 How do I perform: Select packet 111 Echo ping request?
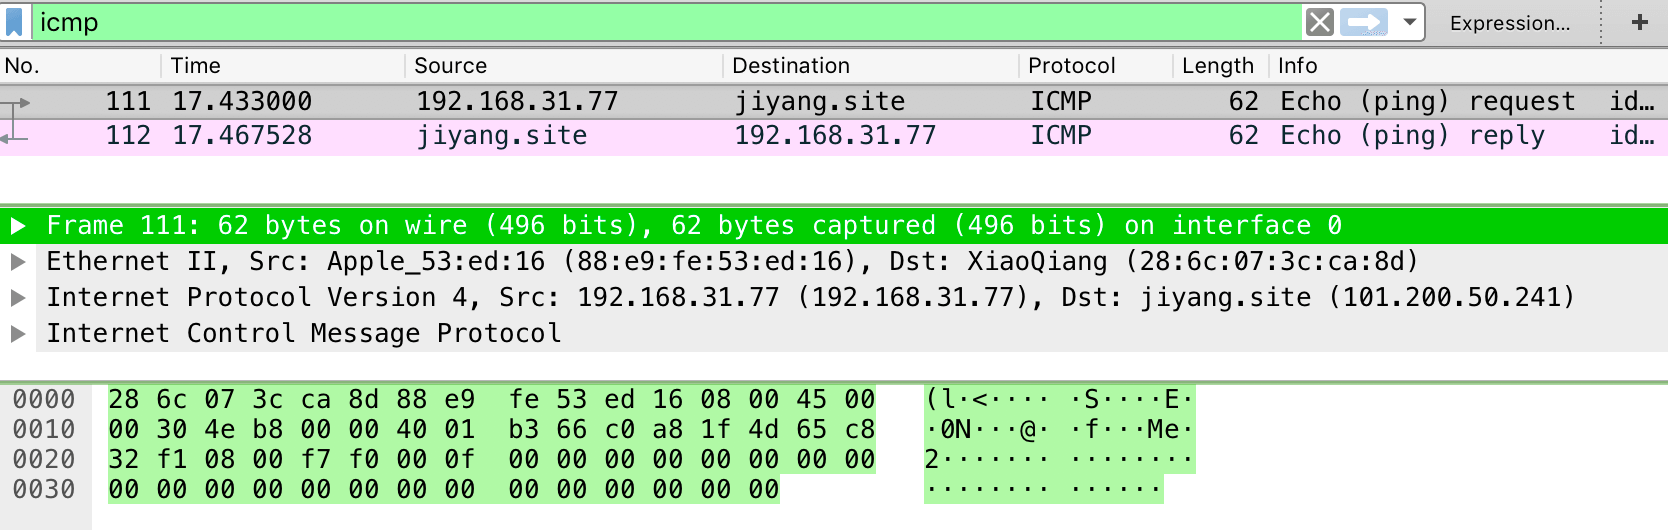(834, 102)
